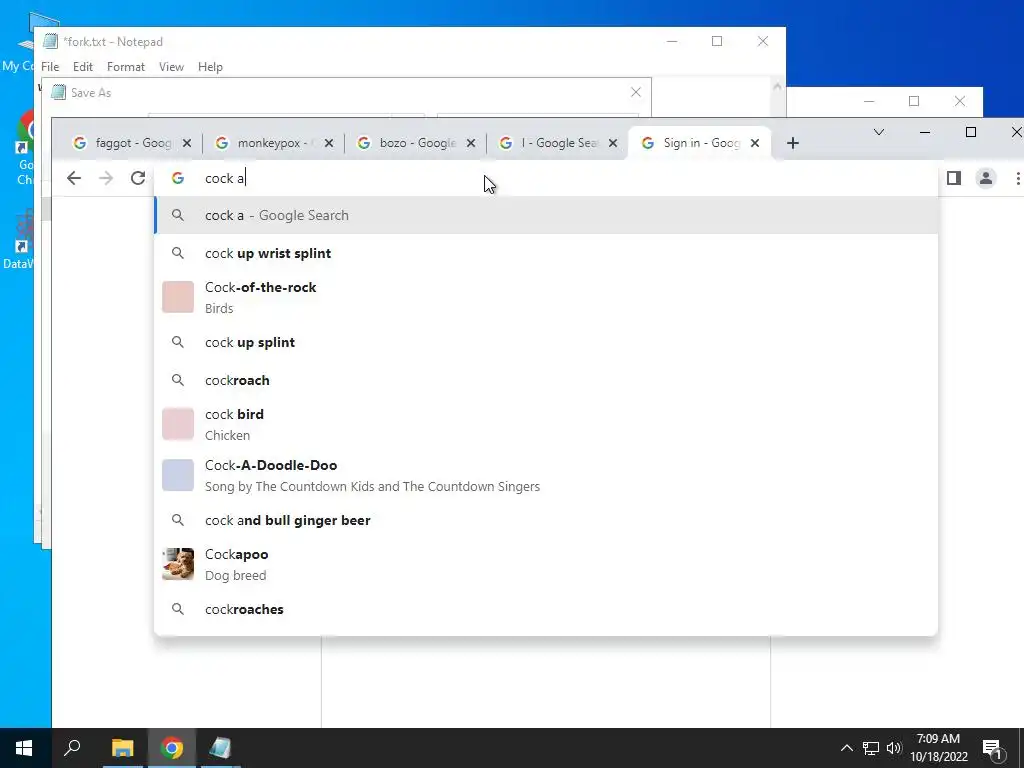
Task: Click the search icon beside 'cockroaches'
Action: [178, 609]
